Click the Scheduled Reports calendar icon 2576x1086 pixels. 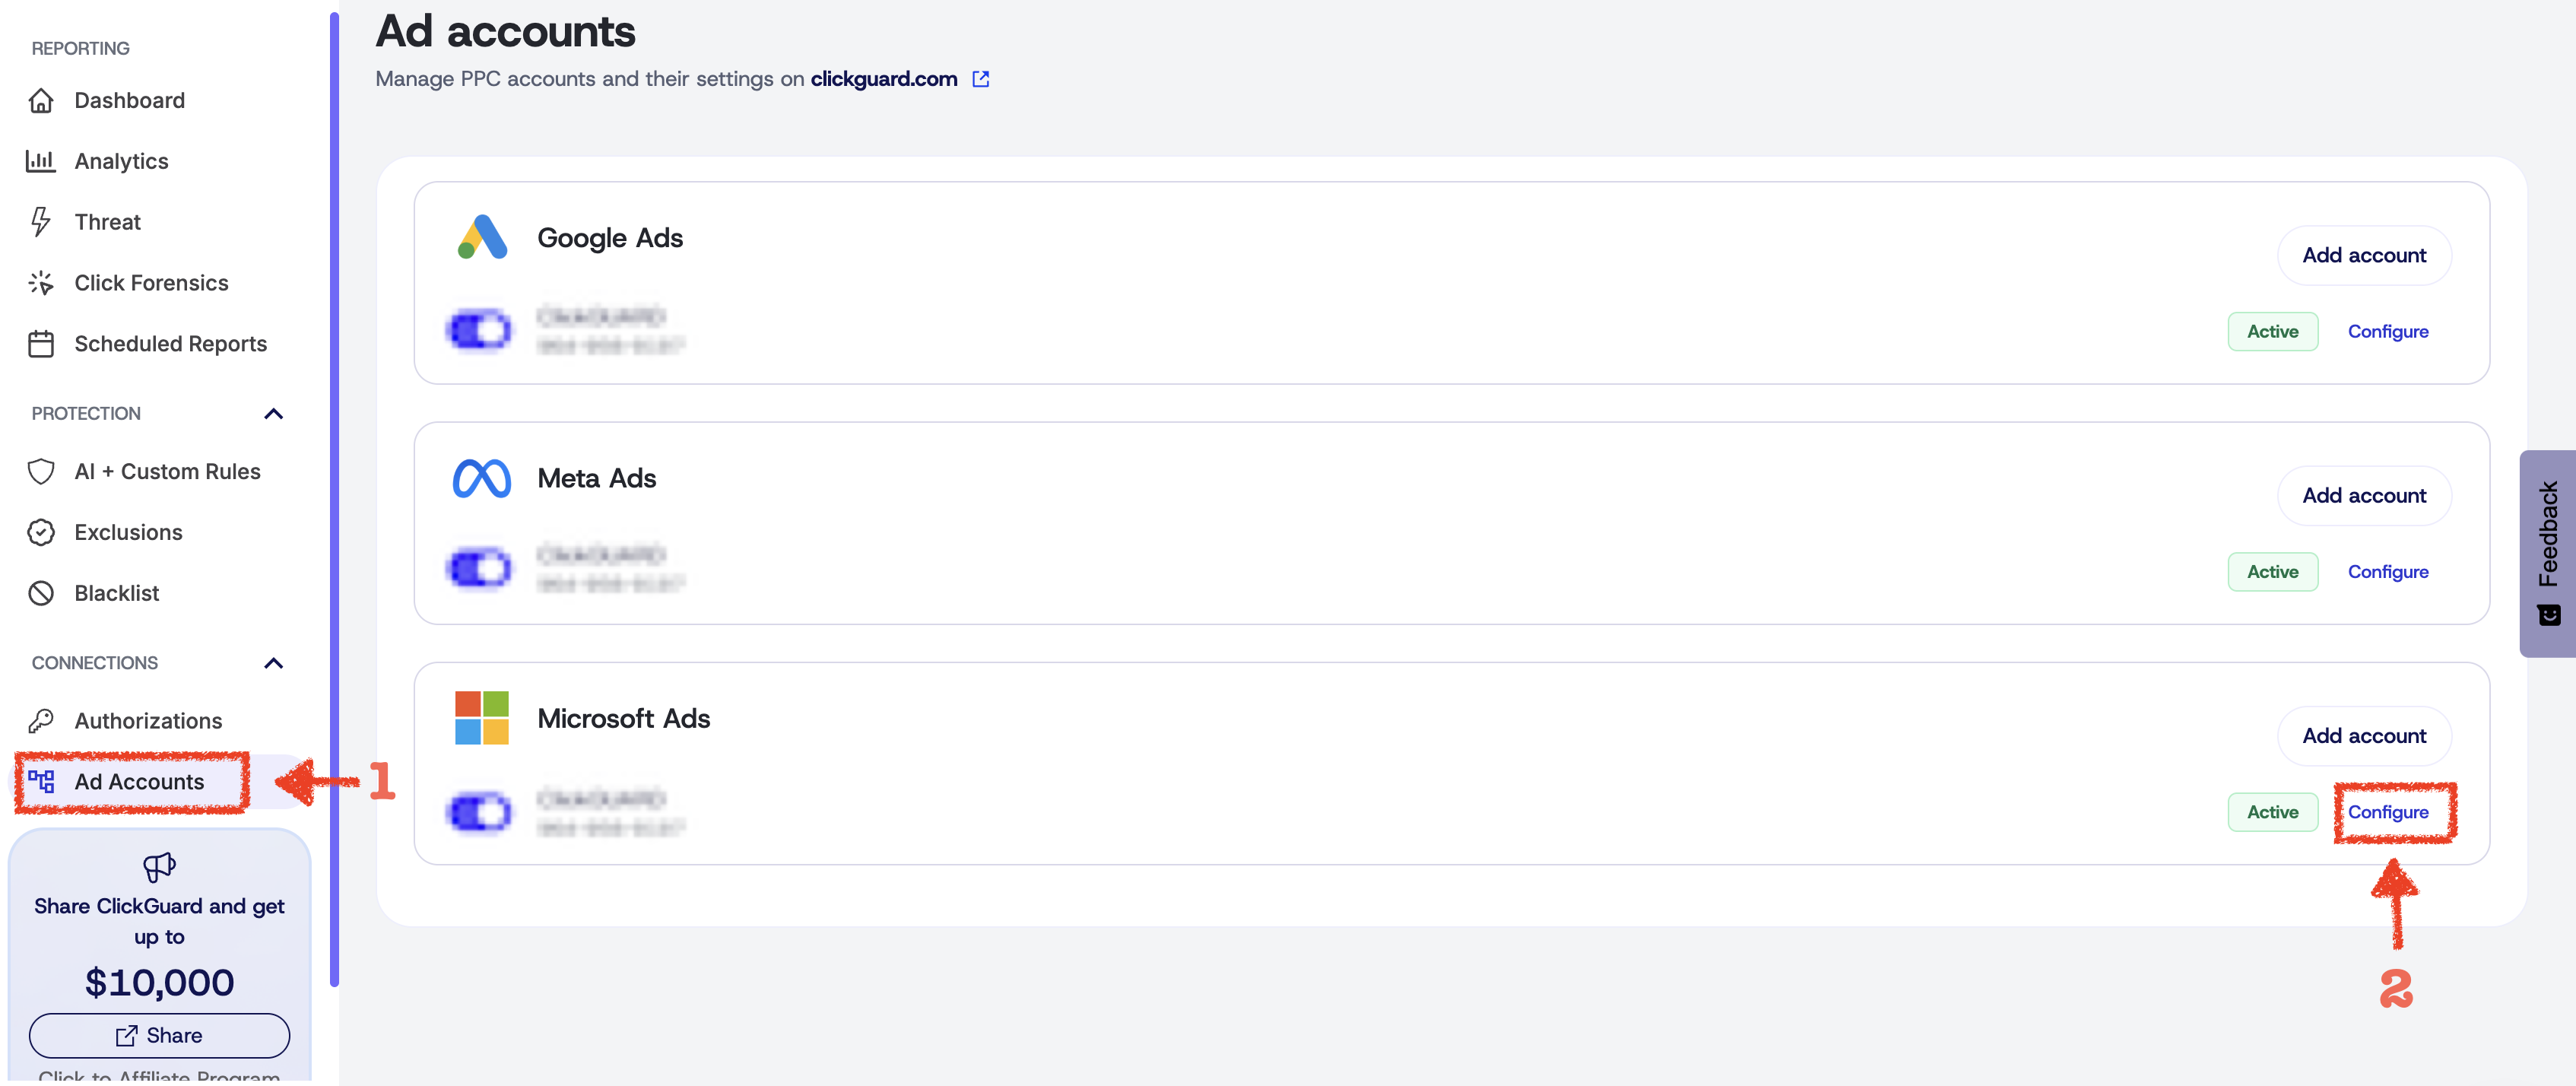coord(41,343)
